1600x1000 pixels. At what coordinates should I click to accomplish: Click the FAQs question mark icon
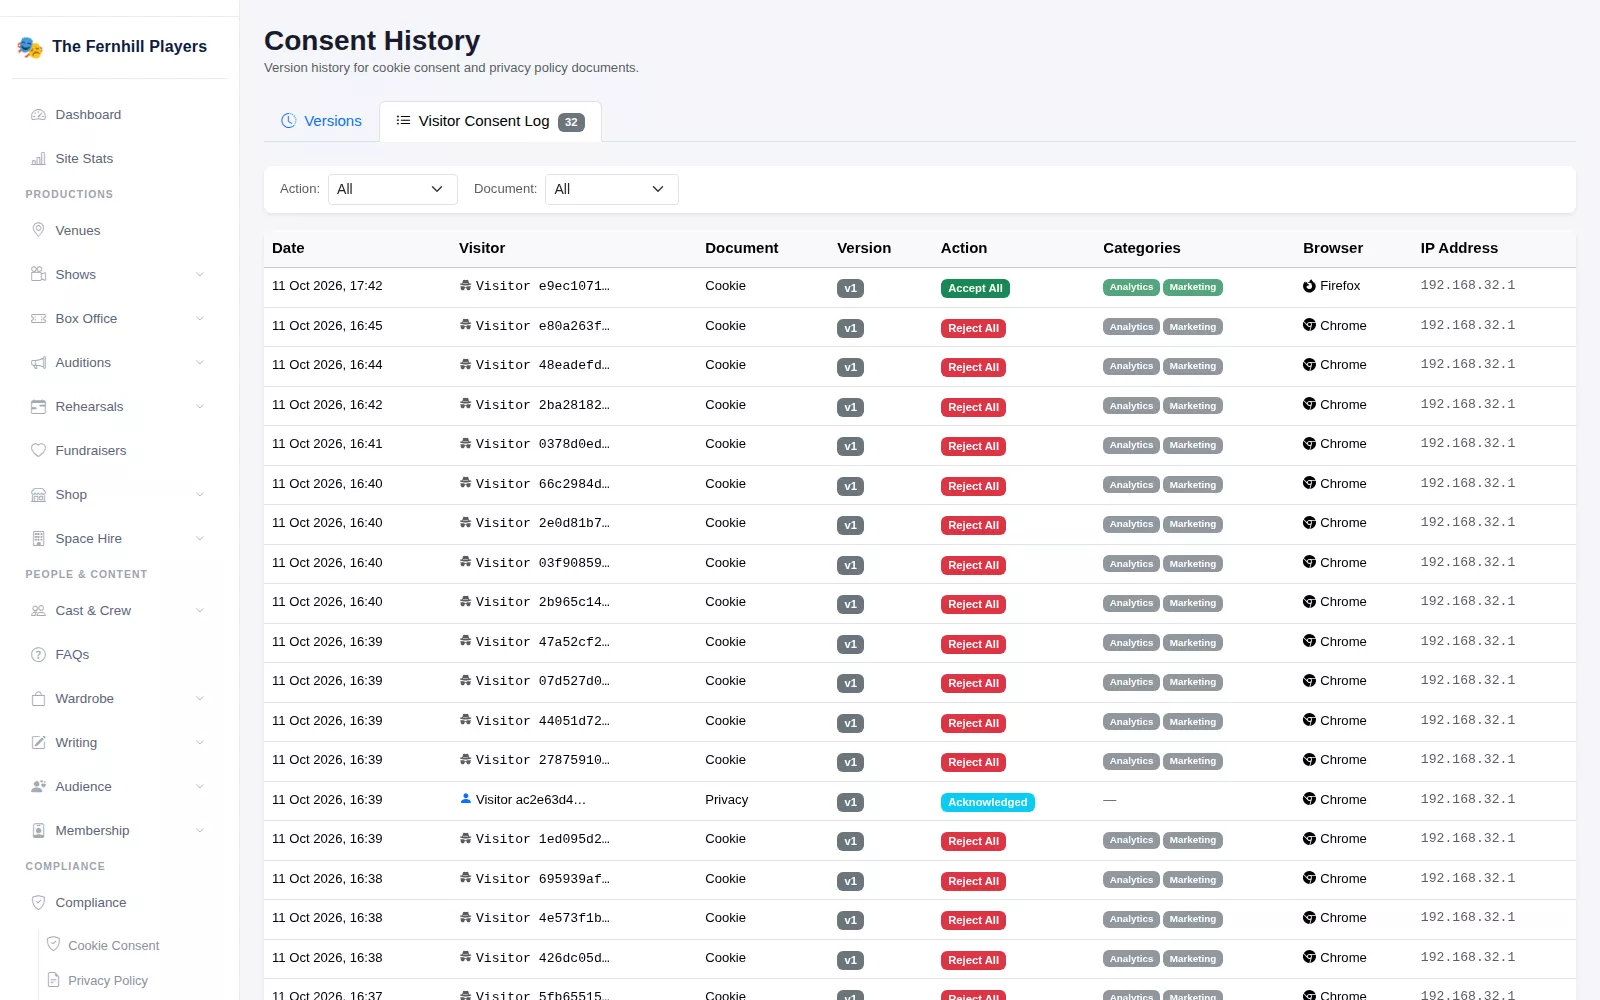(x=38, y=654)
